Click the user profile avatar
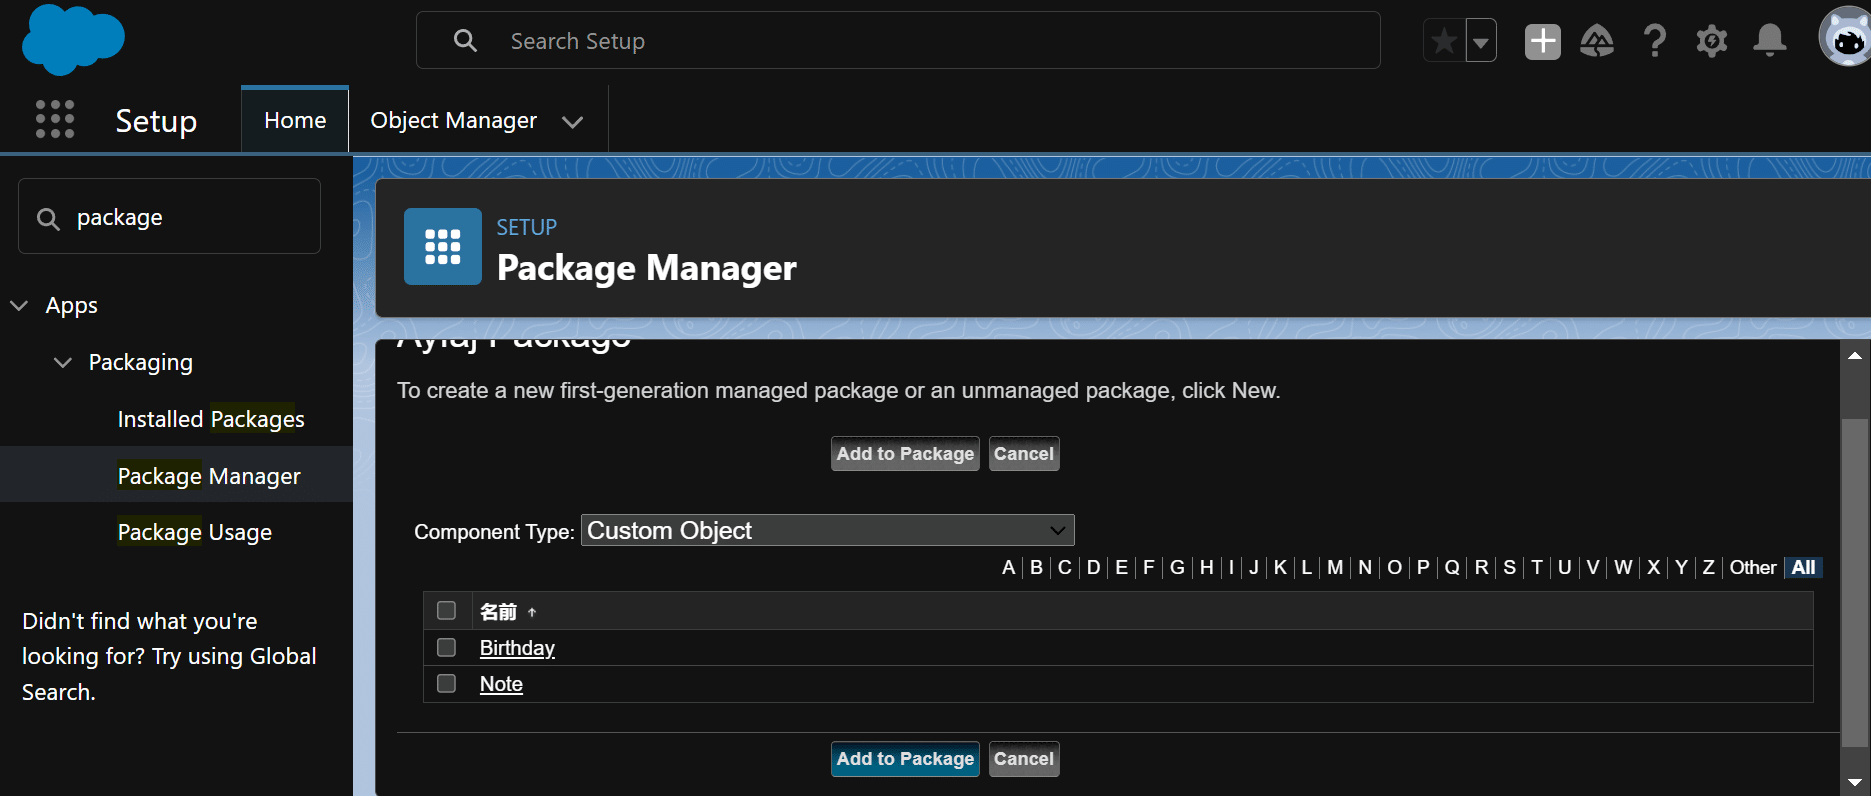Viewport: 1871px width, 796px height. click(1844, 39)
